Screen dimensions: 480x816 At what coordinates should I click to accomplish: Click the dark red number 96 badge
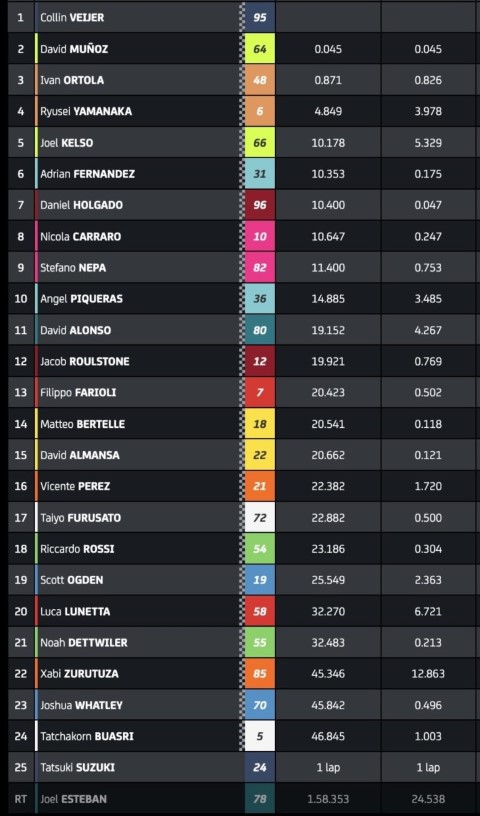point(260,205)
